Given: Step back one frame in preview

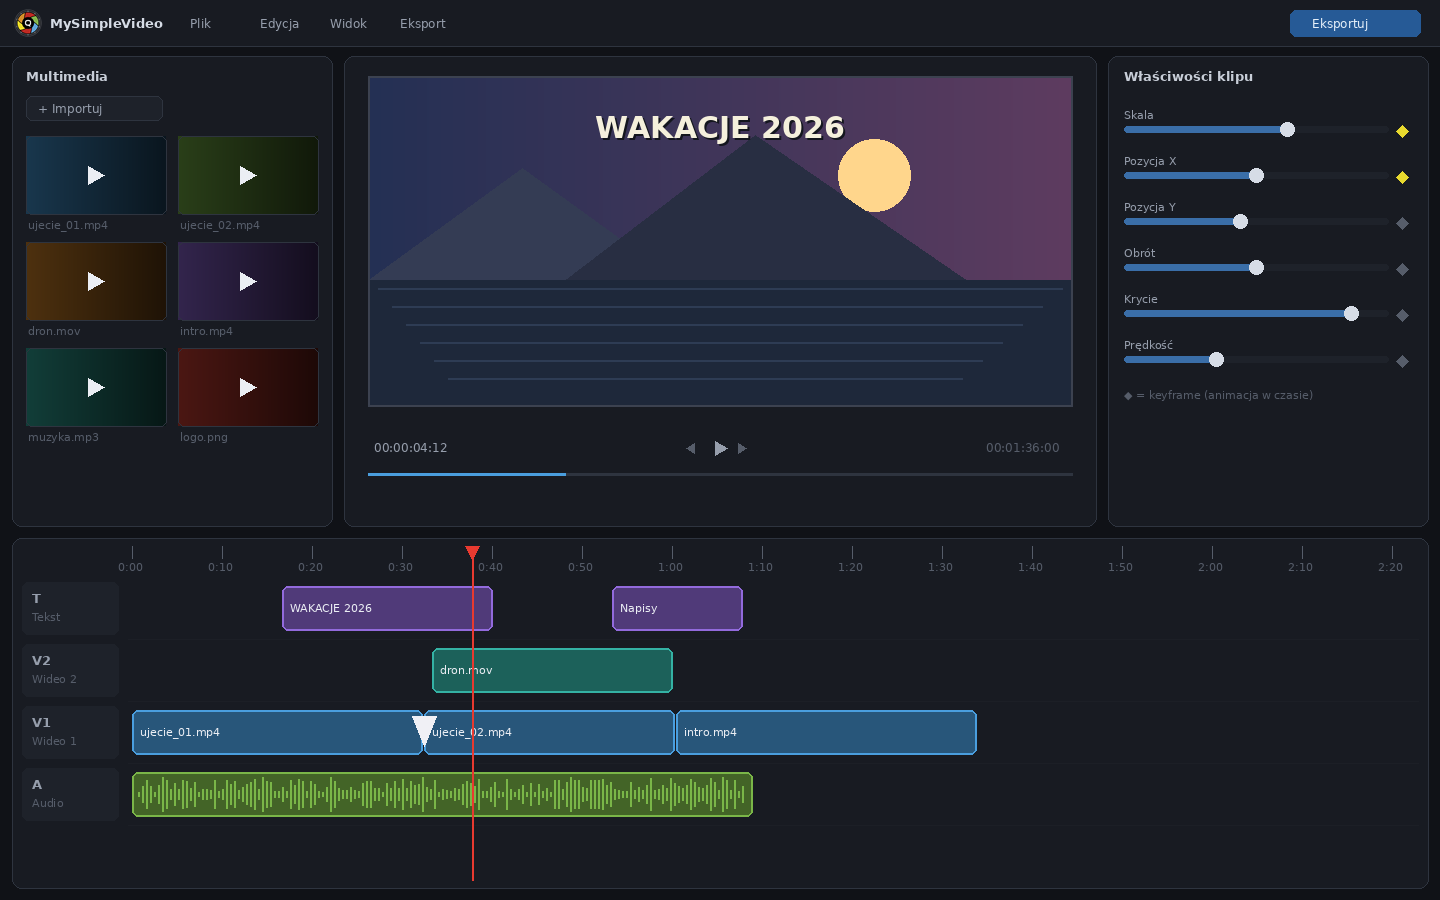Looking at the screenshot, I should coord(691,448).
